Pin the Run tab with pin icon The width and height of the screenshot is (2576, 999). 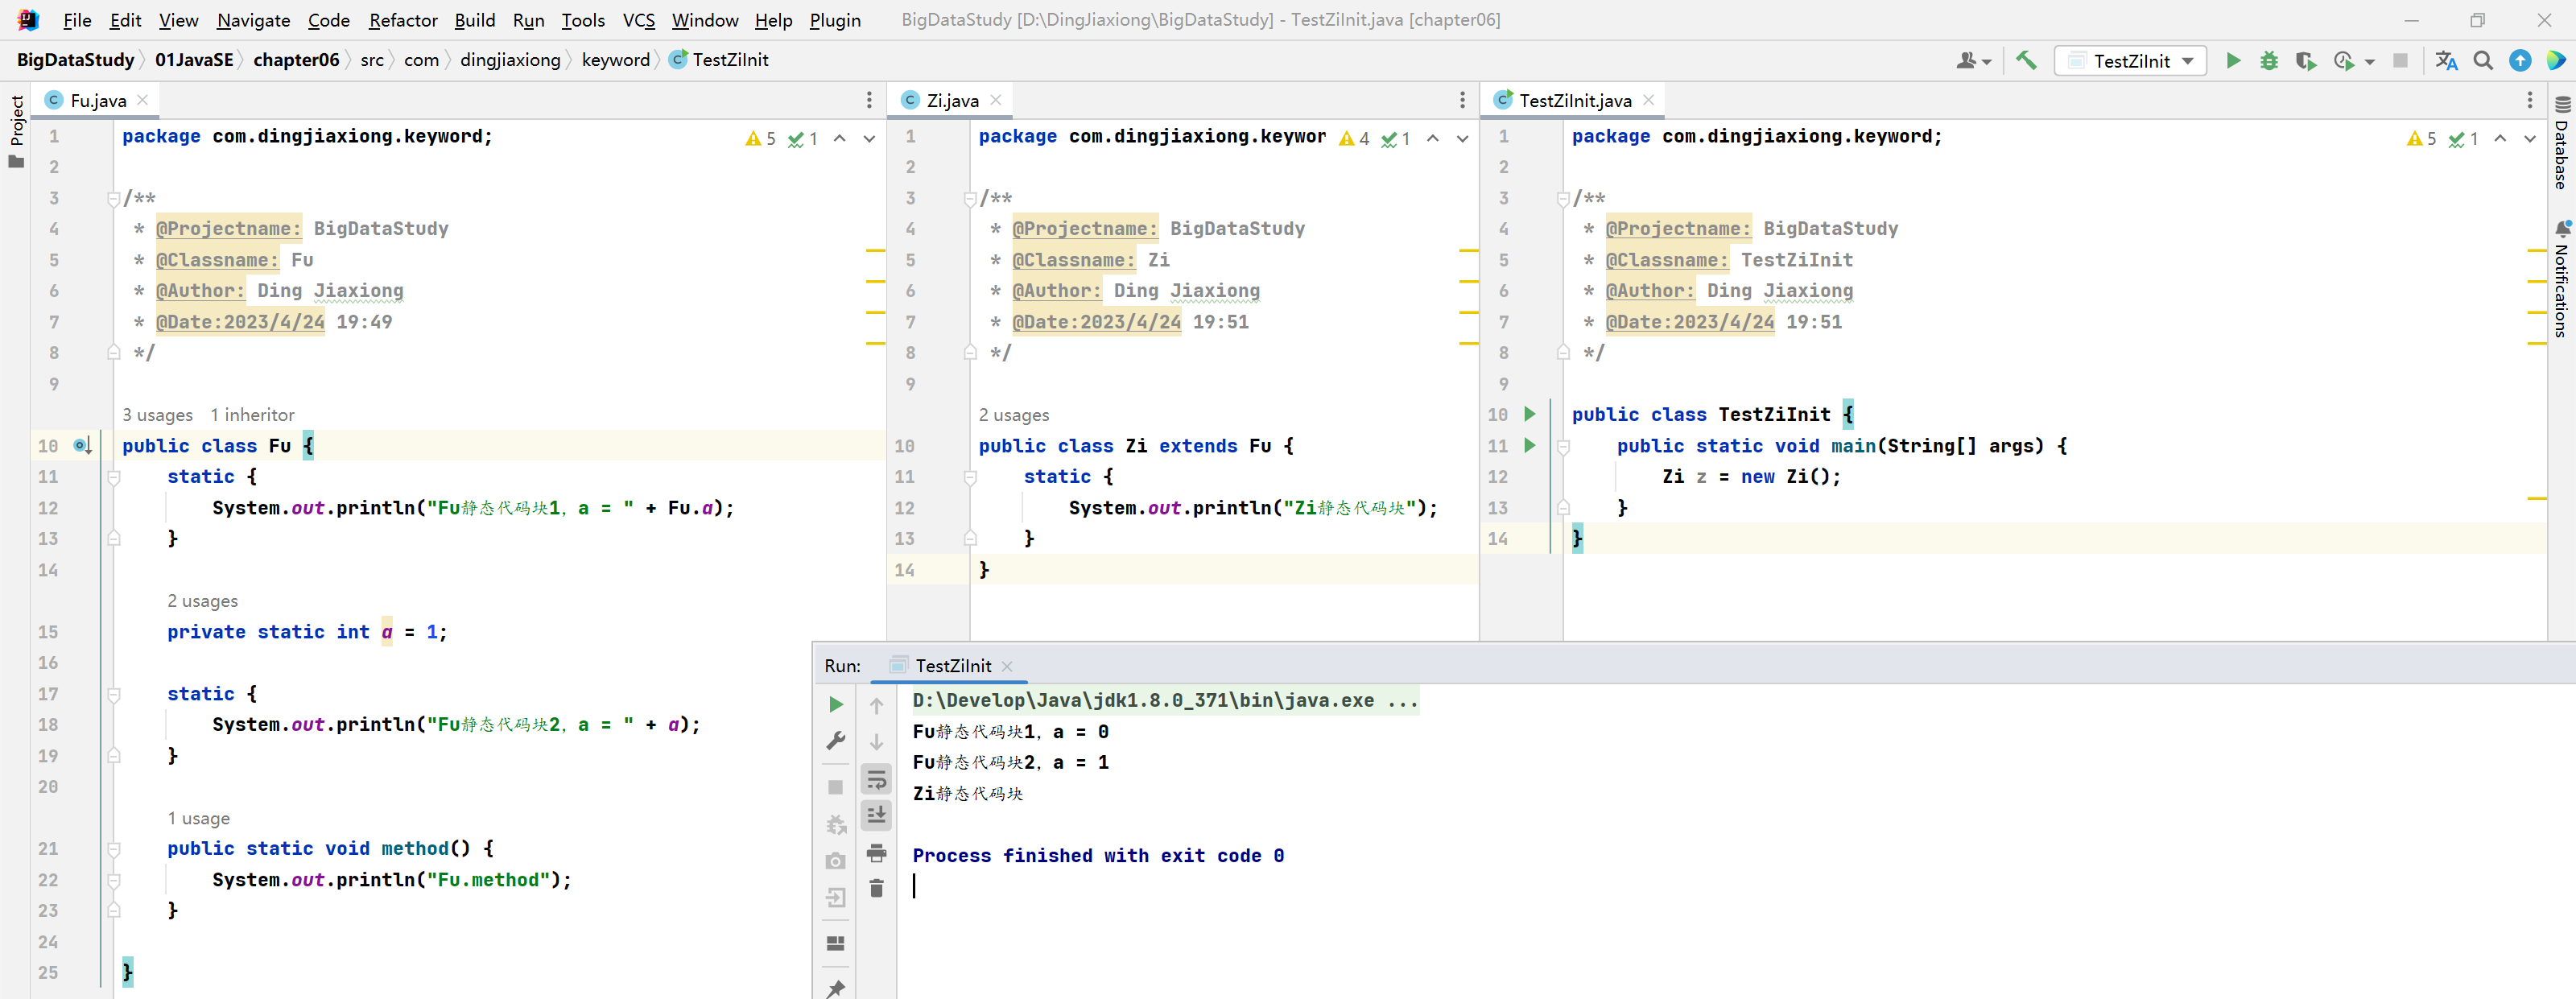[x=836, y=988]
